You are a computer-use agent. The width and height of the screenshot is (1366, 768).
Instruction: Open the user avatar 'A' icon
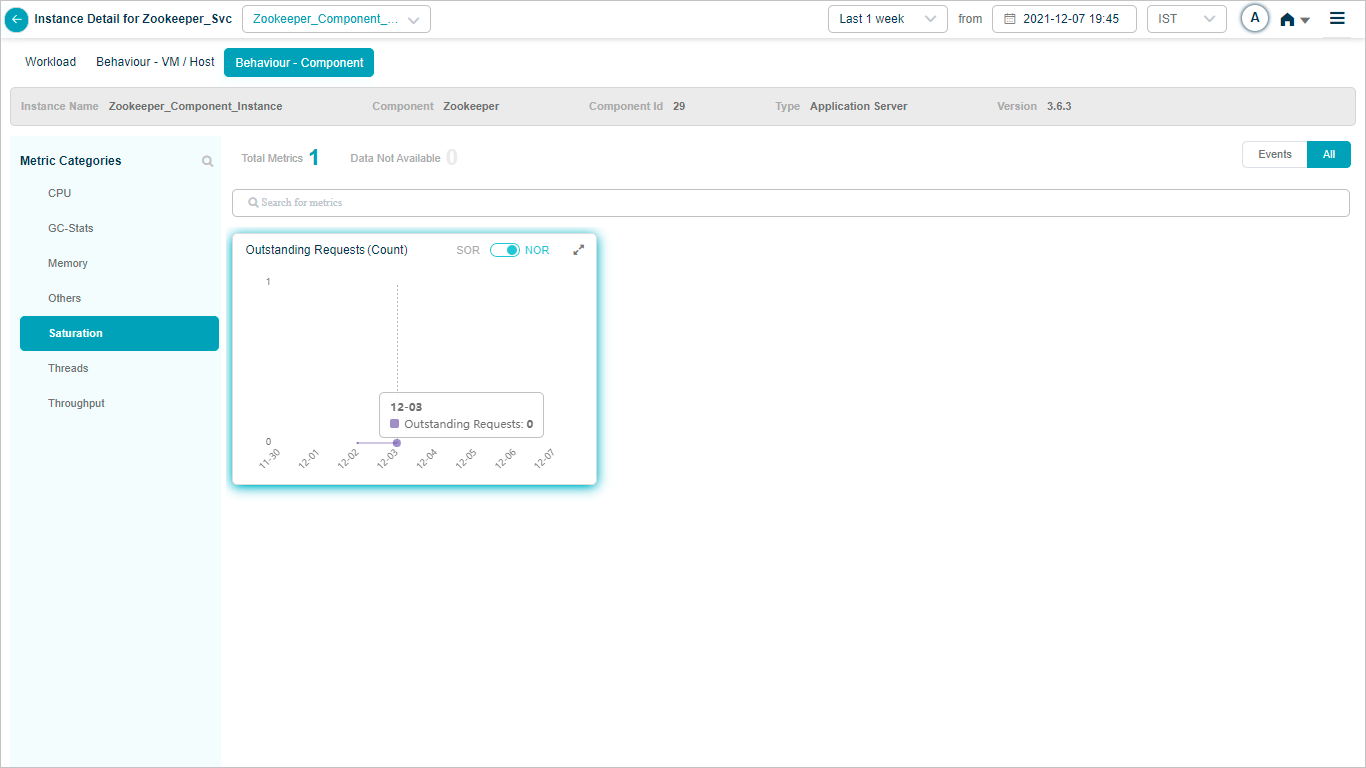pyautogui.click(x=1254, y=18)
